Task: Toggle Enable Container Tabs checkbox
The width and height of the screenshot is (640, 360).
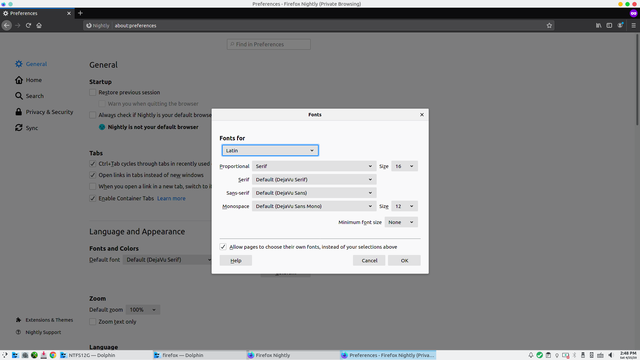Action: (93, 198)
